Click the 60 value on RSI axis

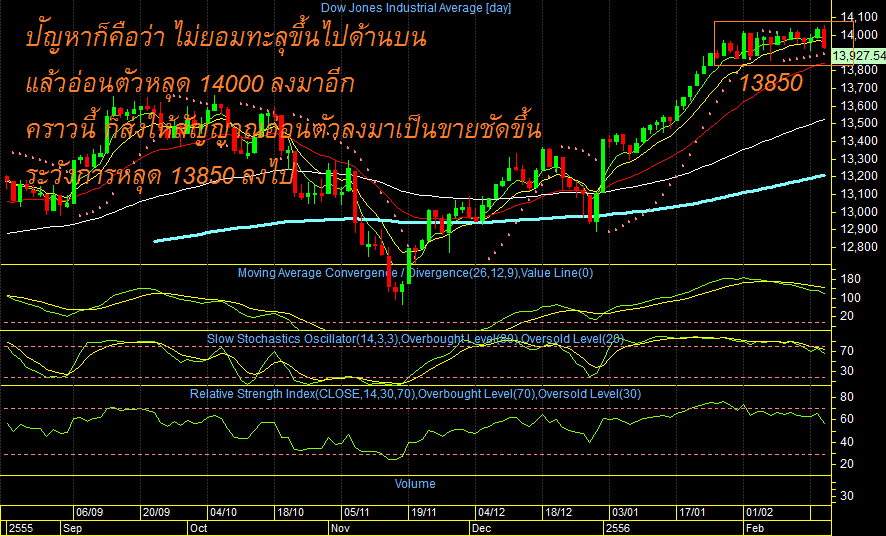click(x=847, y=419)
